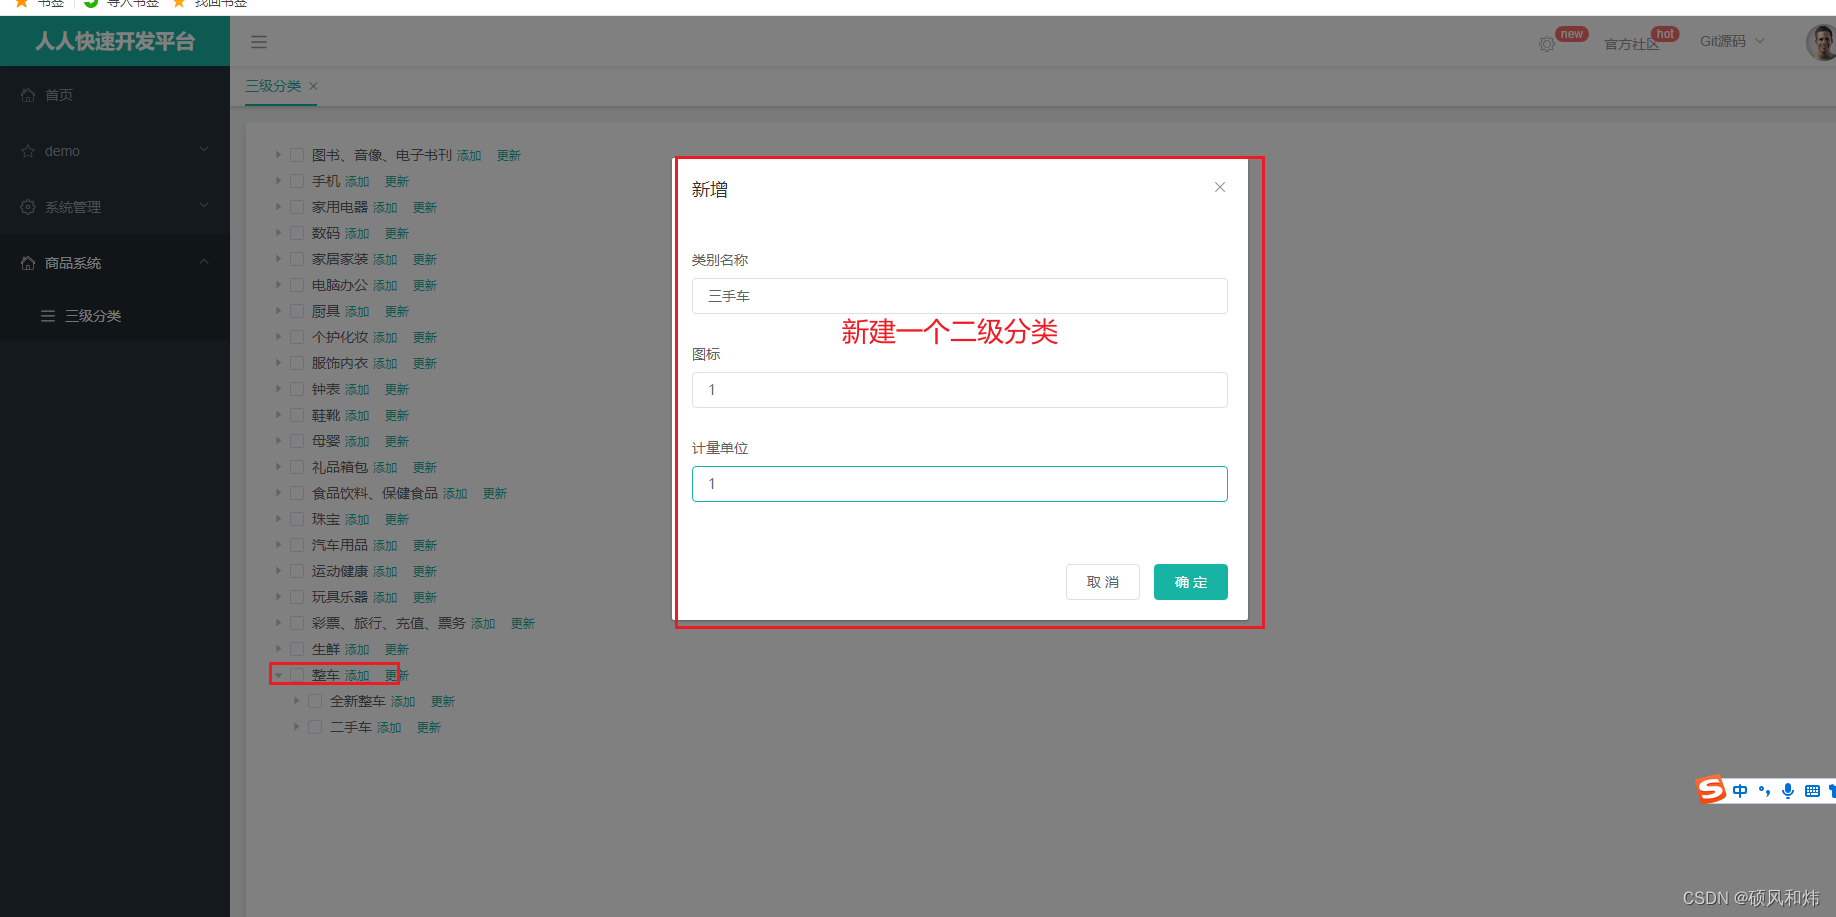Screen dimensions: 1836x917
Task: Switch to the 三级分类 tab
Action: pyautogui.click(x=273, y=86)
